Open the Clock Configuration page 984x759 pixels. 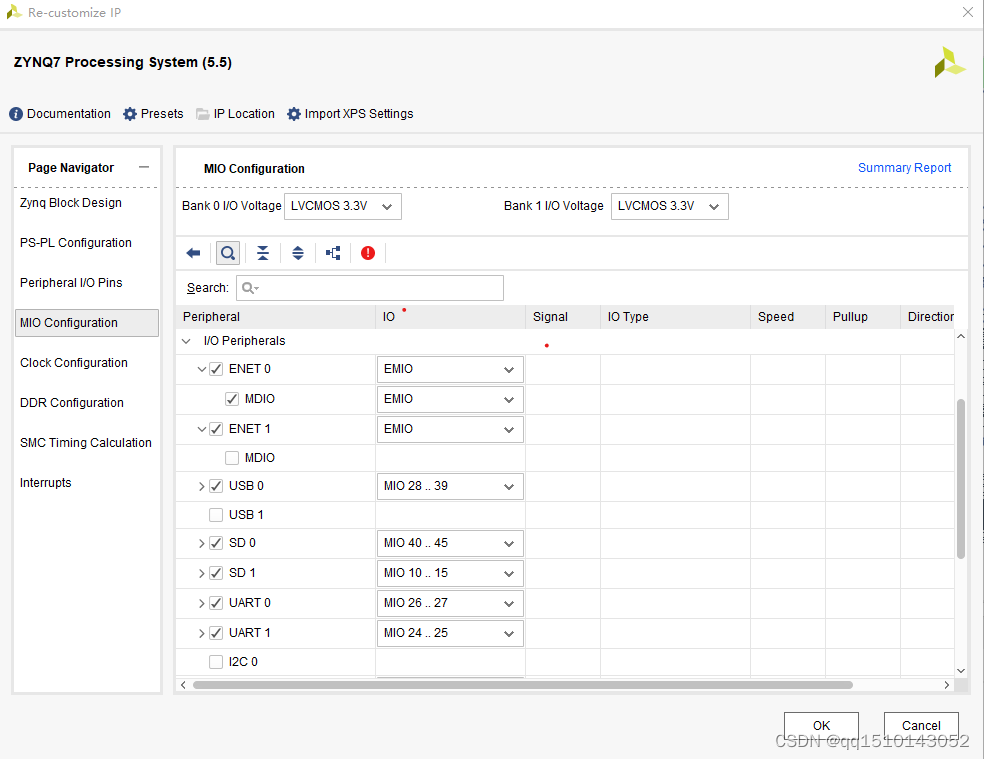[73, 363]
